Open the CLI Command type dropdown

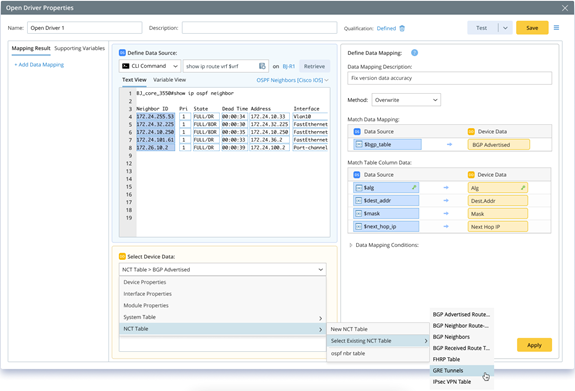click(x=150, y=66)
